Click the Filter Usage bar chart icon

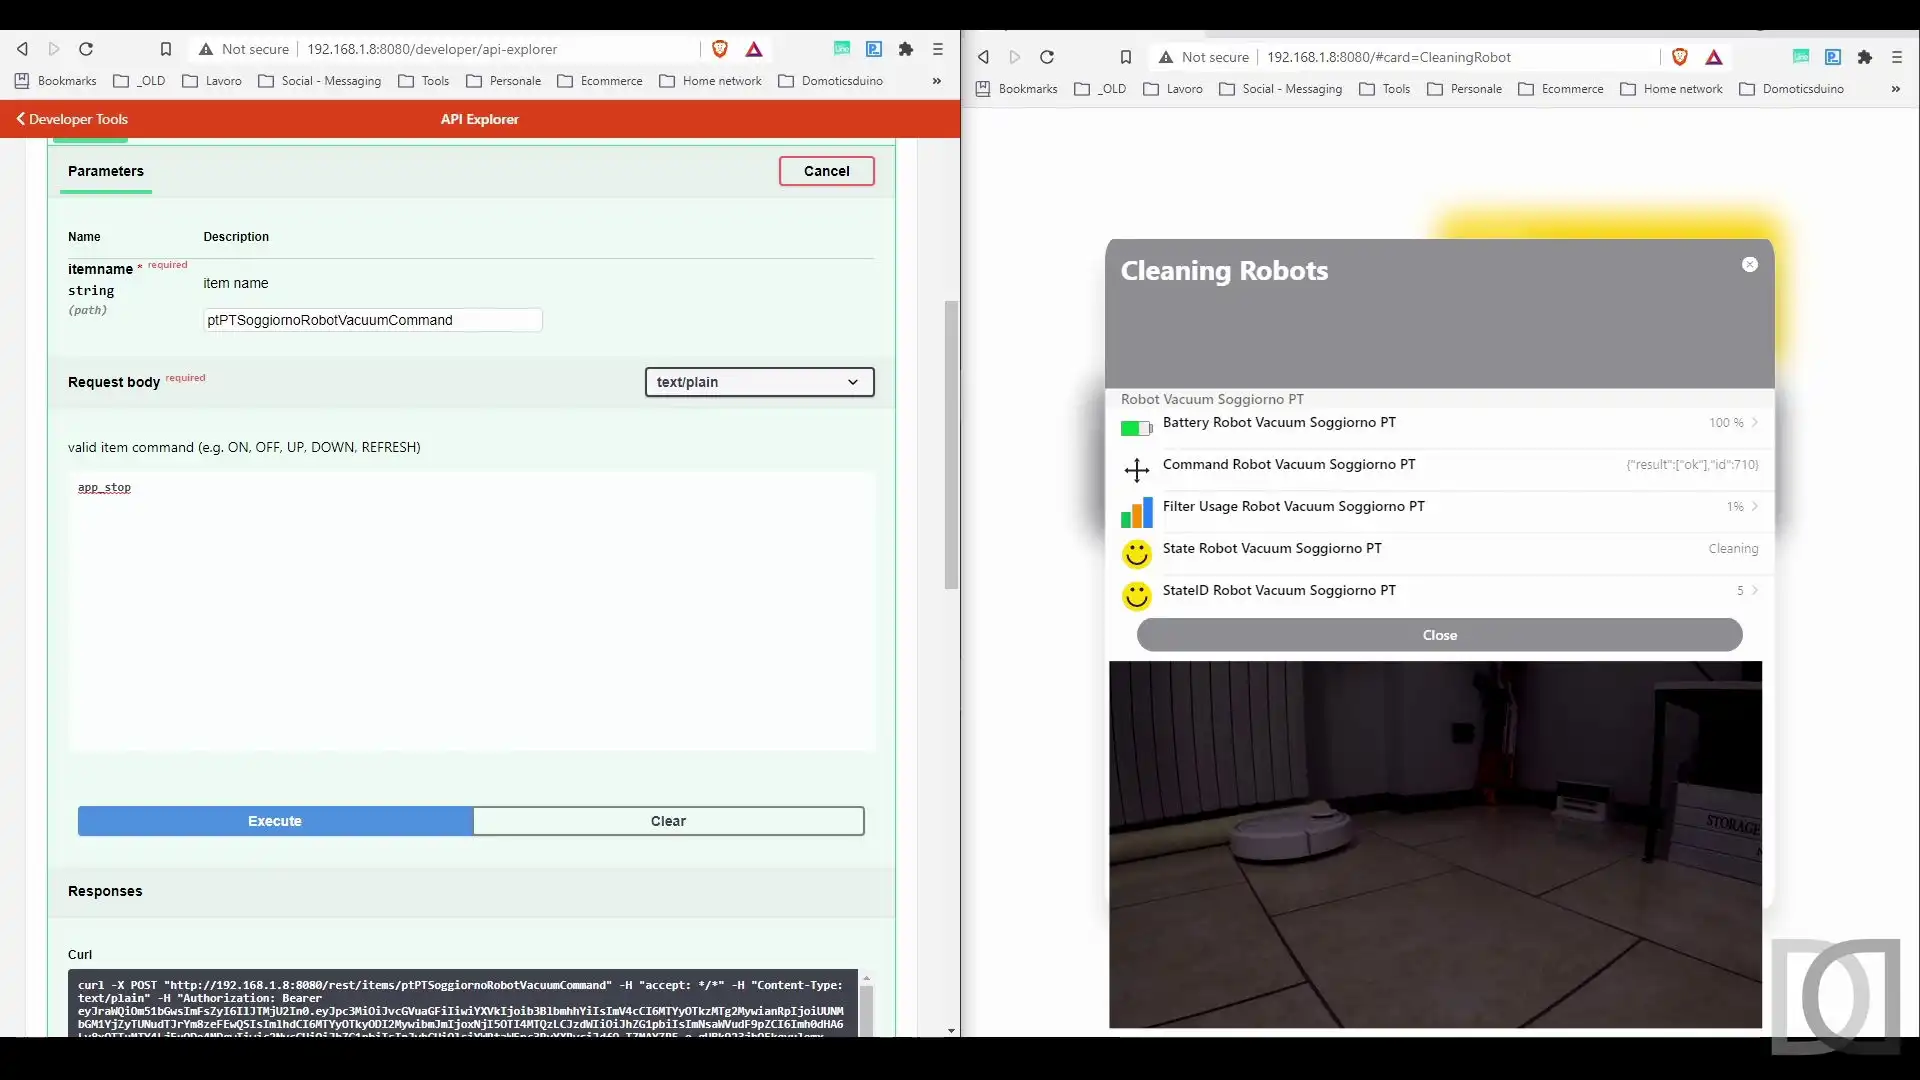(1137, 510)
